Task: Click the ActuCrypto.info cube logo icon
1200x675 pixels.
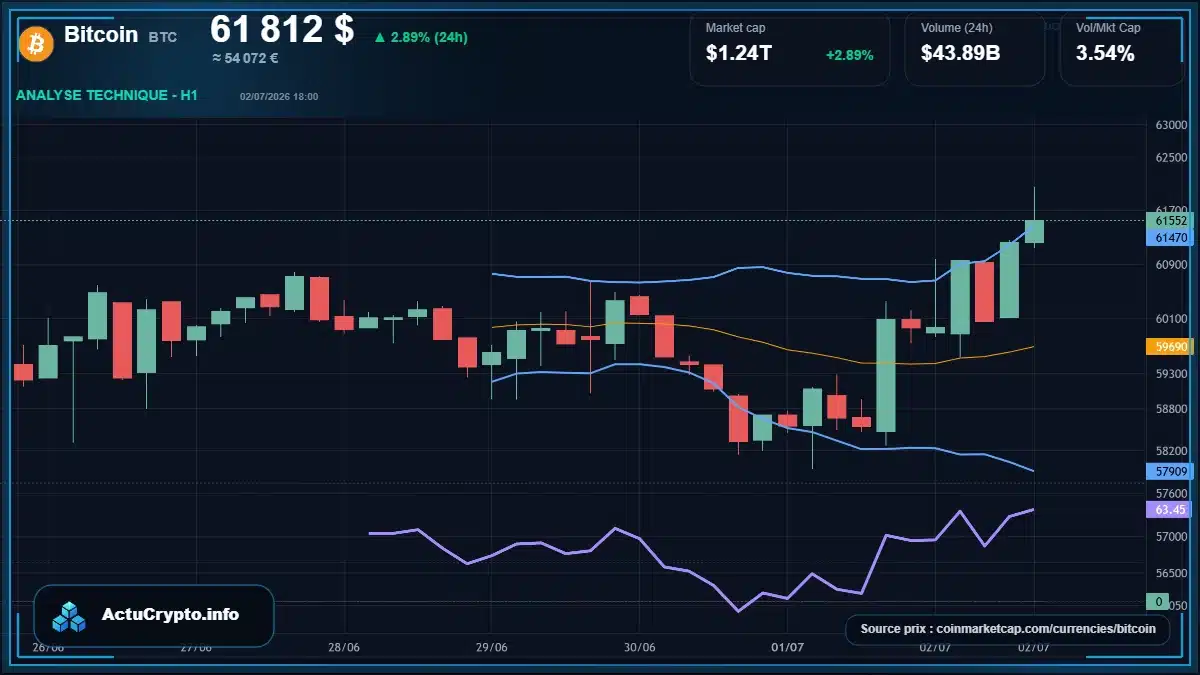Action: [70, 616]
